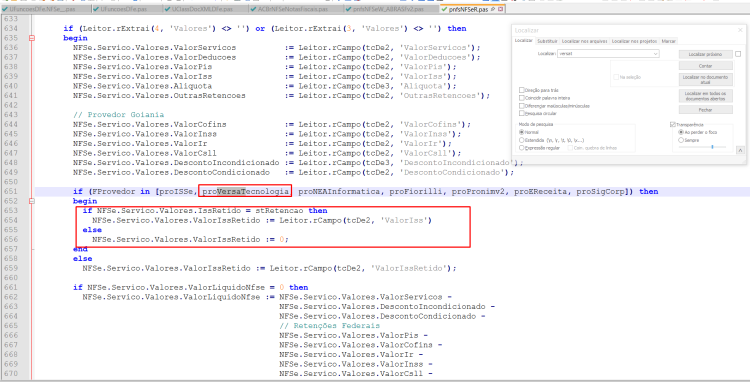Click 'proPronimv2' on line 651
This screenshot has height=382, width=750.
pyautogui.click(x=478, y=192)
